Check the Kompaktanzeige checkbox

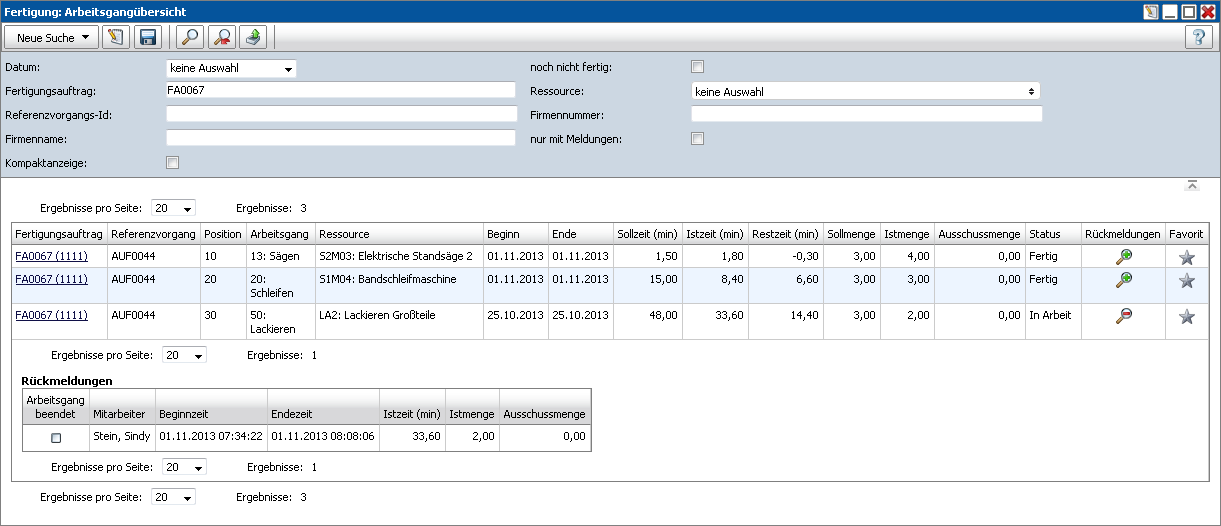tap(173, 163)
